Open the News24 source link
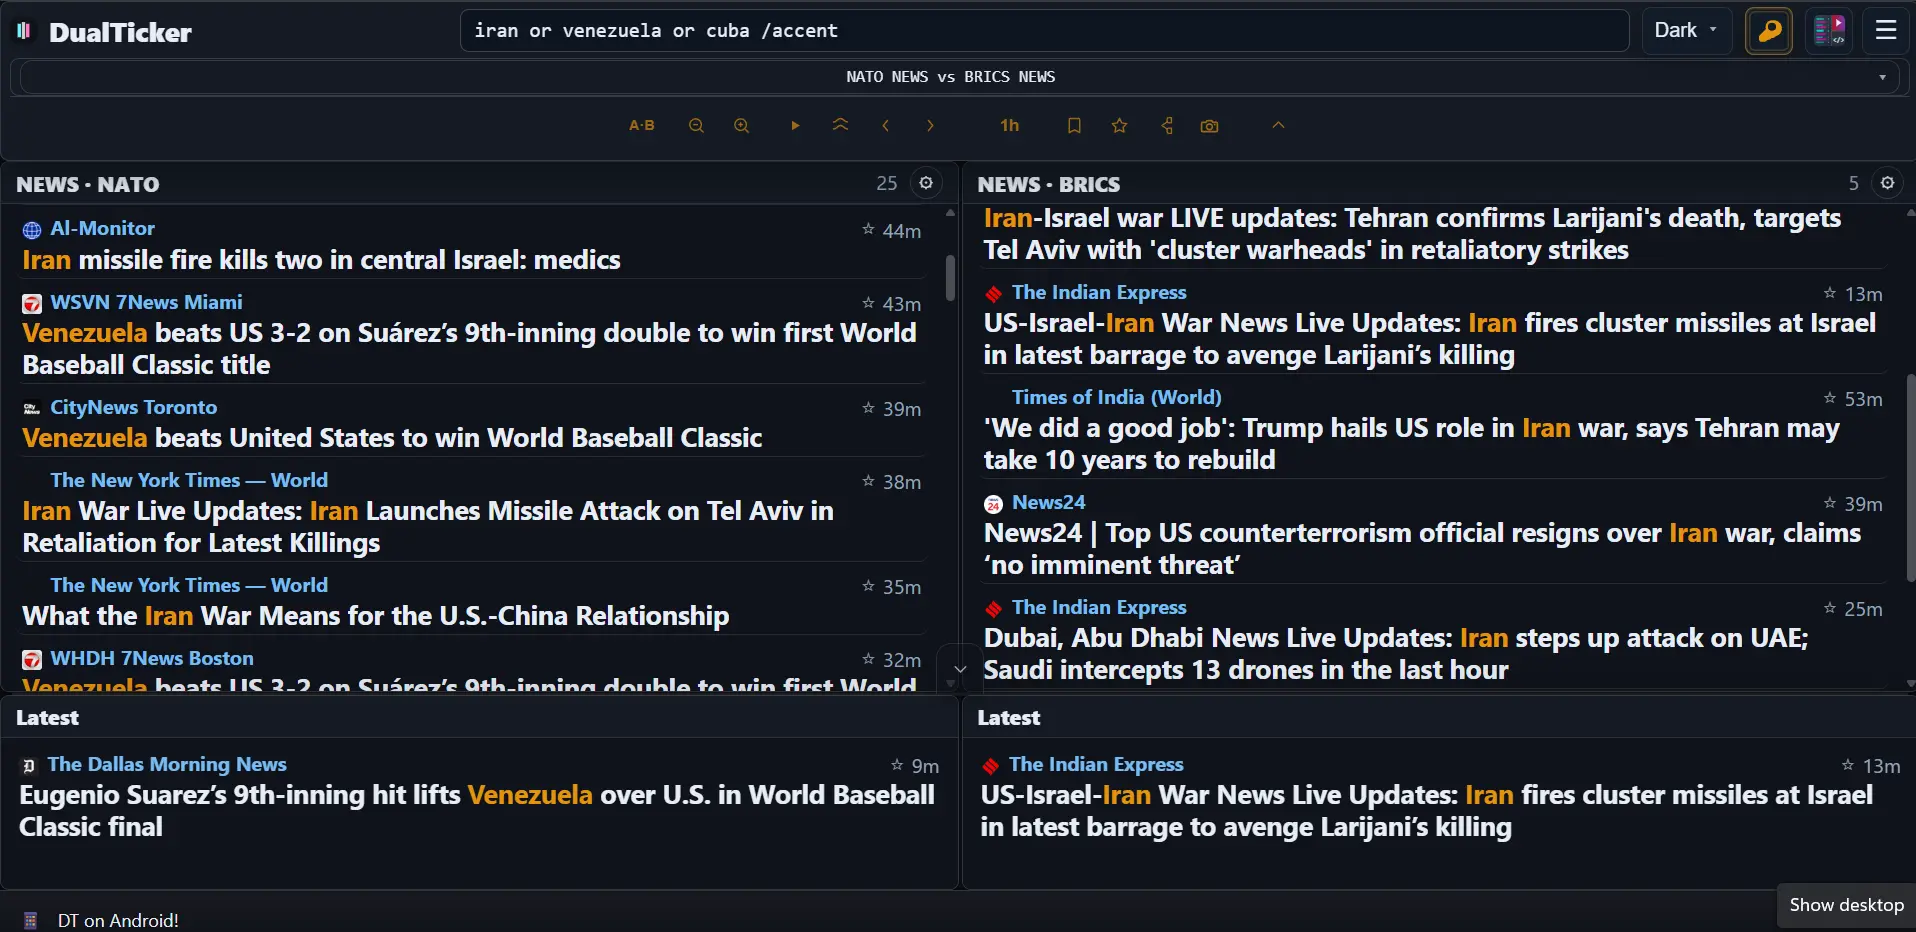 [1048, 502]
